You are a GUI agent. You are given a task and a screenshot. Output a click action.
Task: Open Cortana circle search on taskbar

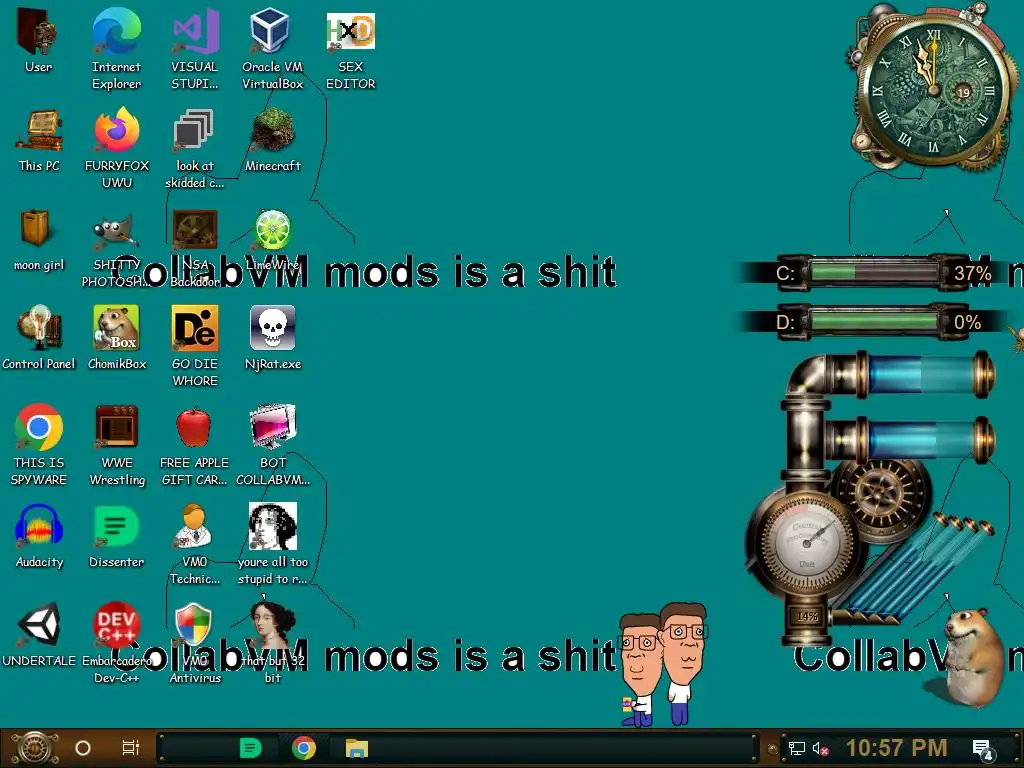[83, 748]
